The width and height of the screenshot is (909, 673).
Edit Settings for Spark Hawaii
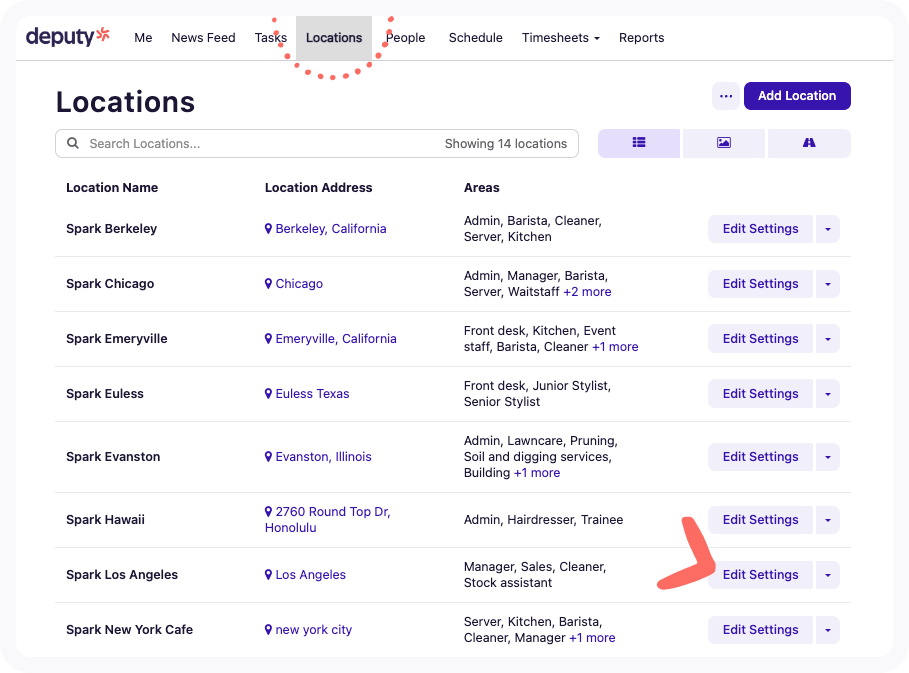[x=760, y=520]
